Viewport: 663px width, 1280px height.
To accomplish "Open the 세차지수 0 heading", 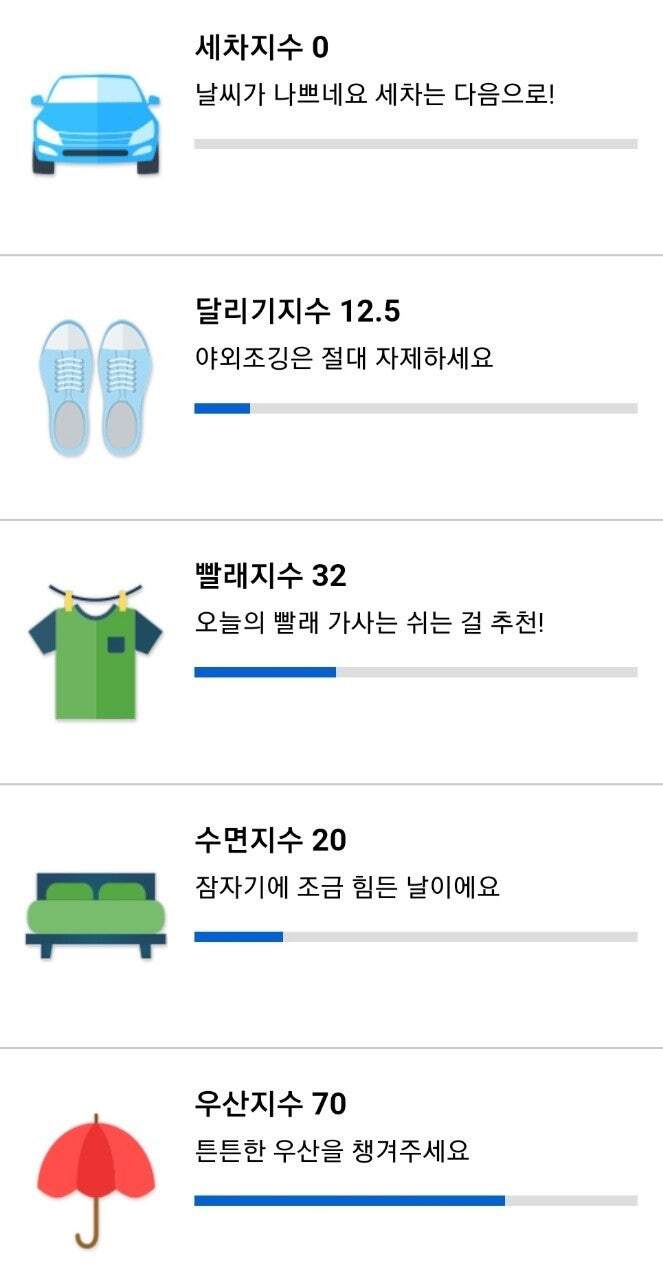I will click(x=261, y=47).
